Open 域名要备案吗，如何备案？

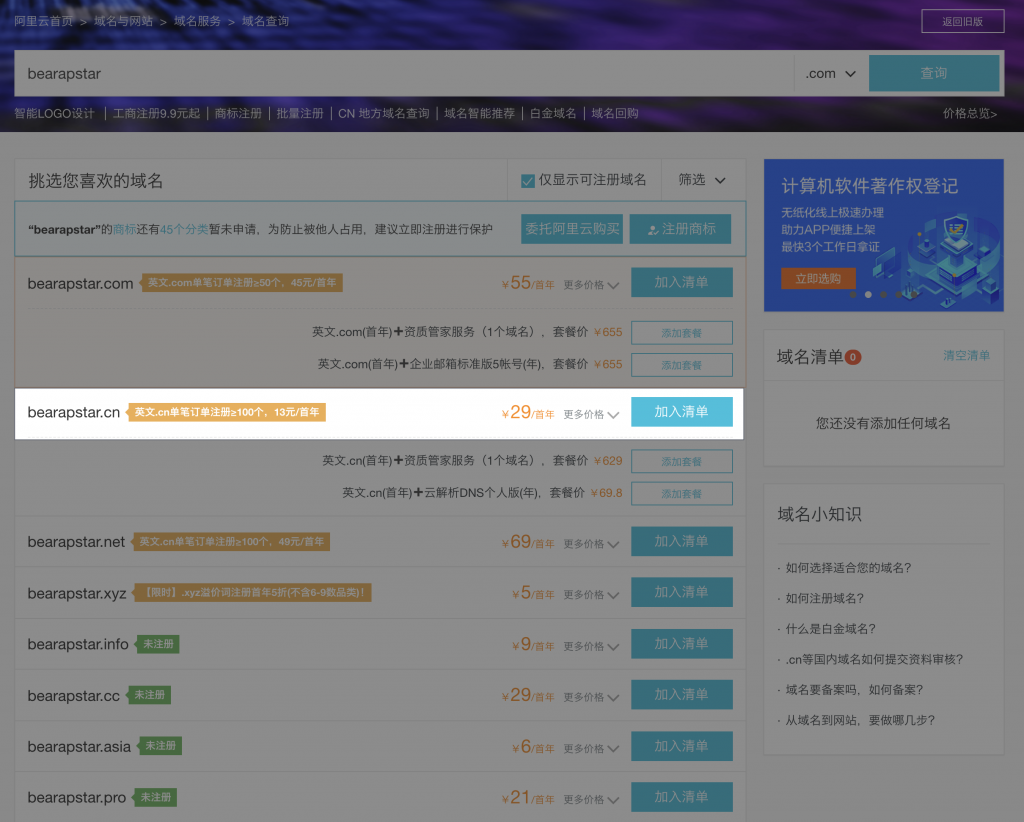[854, 690]
